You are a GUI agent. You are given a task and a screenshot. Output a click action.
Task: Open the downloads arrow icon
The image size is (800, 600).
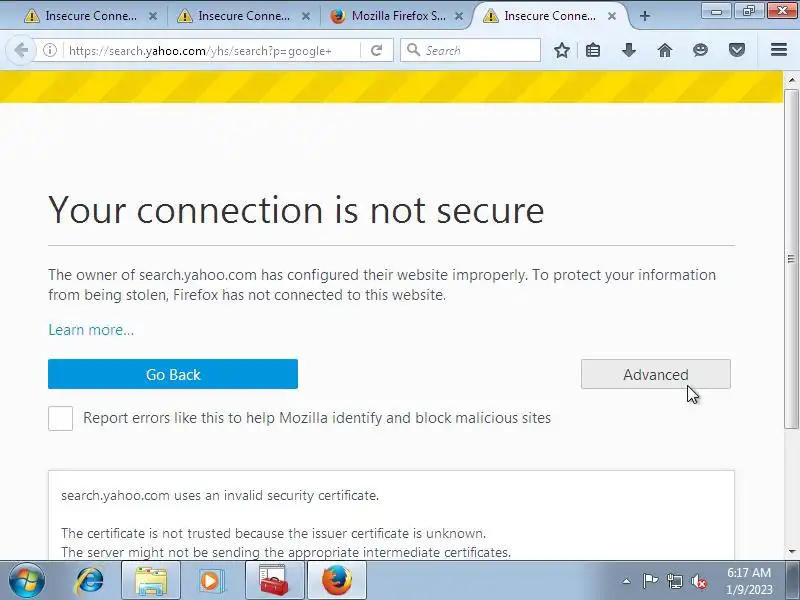click(629, 50)
